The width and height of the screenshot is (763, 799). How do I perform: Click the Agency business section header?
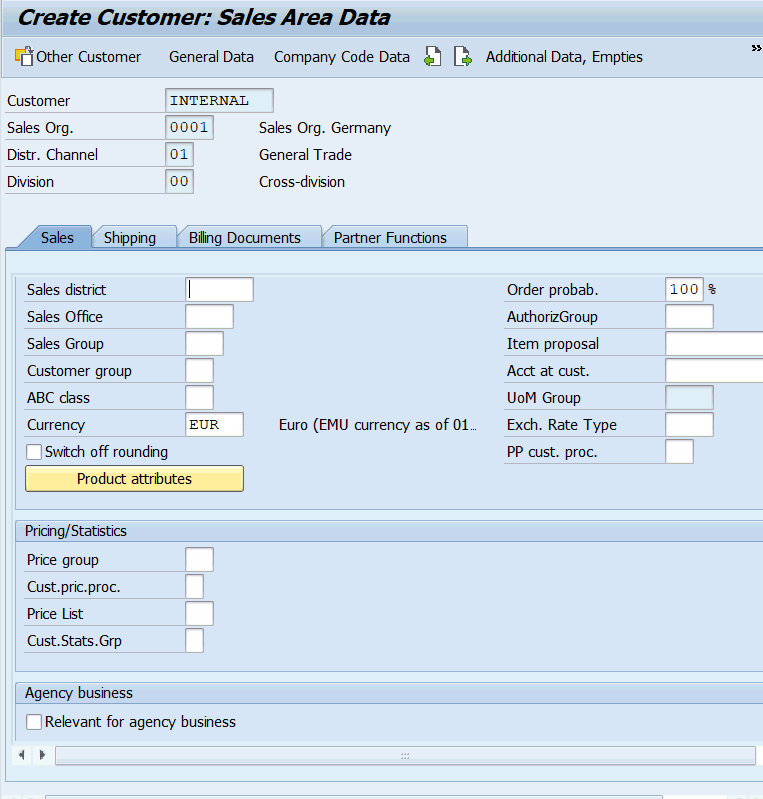coord(78,693)
